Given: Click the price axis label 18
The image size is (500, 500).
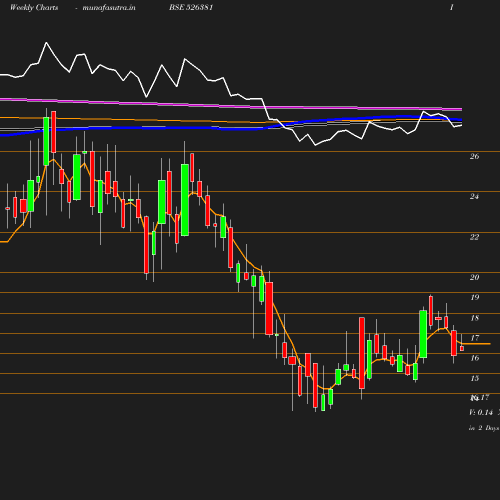Looking at the screenshot, I should tap(474, 318).
